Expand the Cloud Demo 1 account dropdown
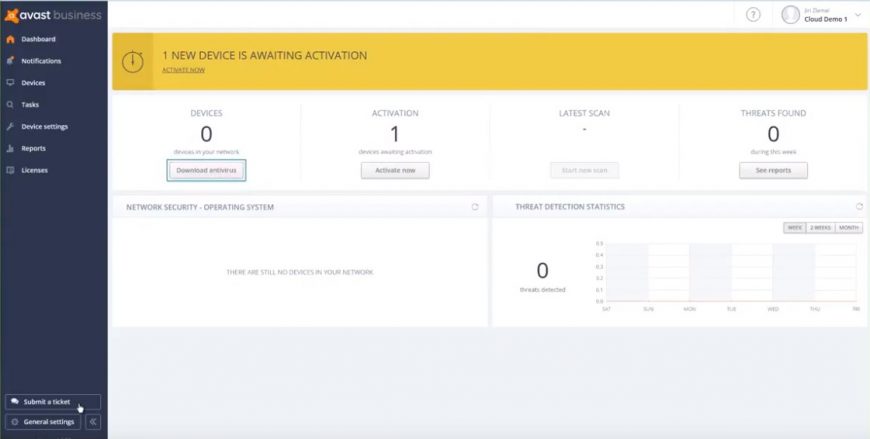The image size is (870, 439). coord(859,16)
